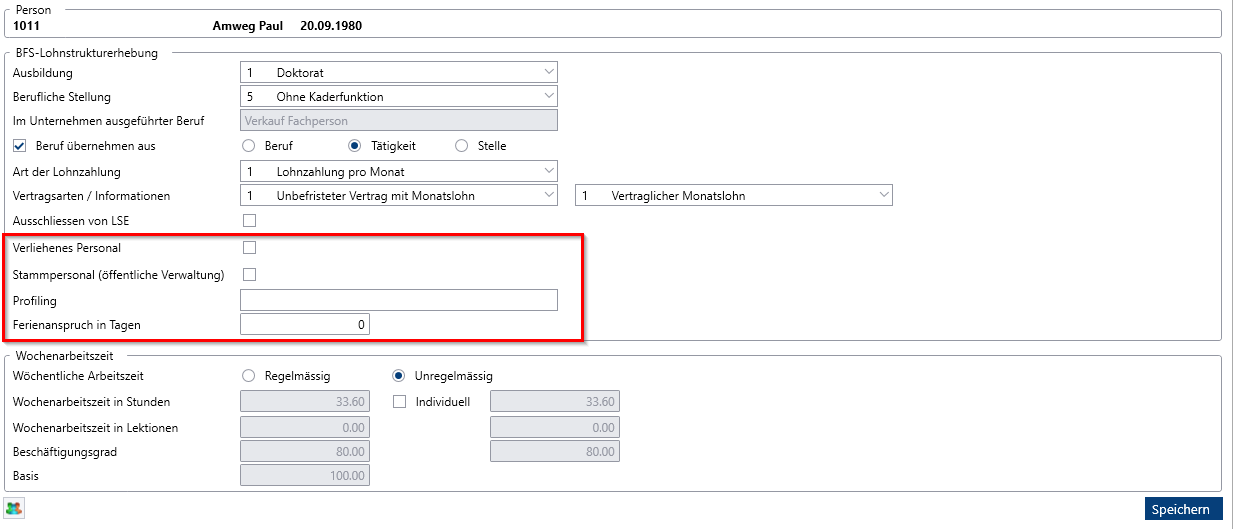Open the Art der Lohnzahlung dropdown
The height and width of the screenshot is (529, 1237).
[399, 172]
